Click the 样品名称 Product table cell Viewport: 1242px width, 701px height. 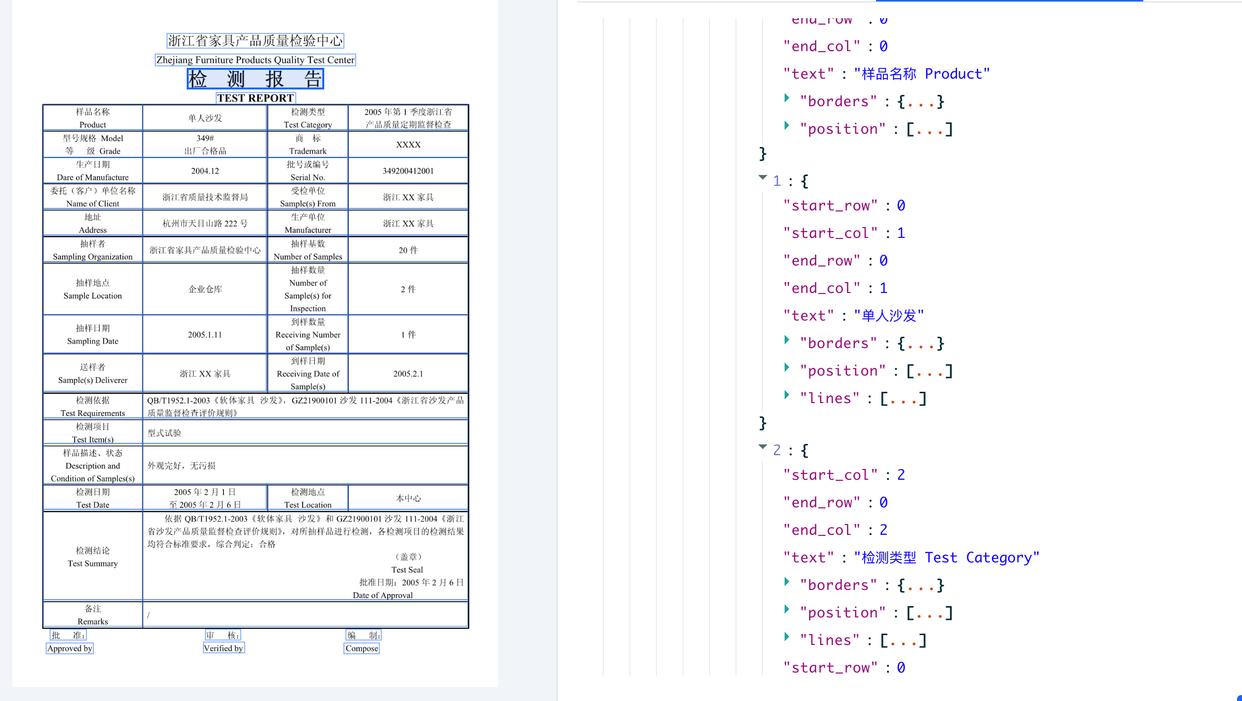[93, 118]
